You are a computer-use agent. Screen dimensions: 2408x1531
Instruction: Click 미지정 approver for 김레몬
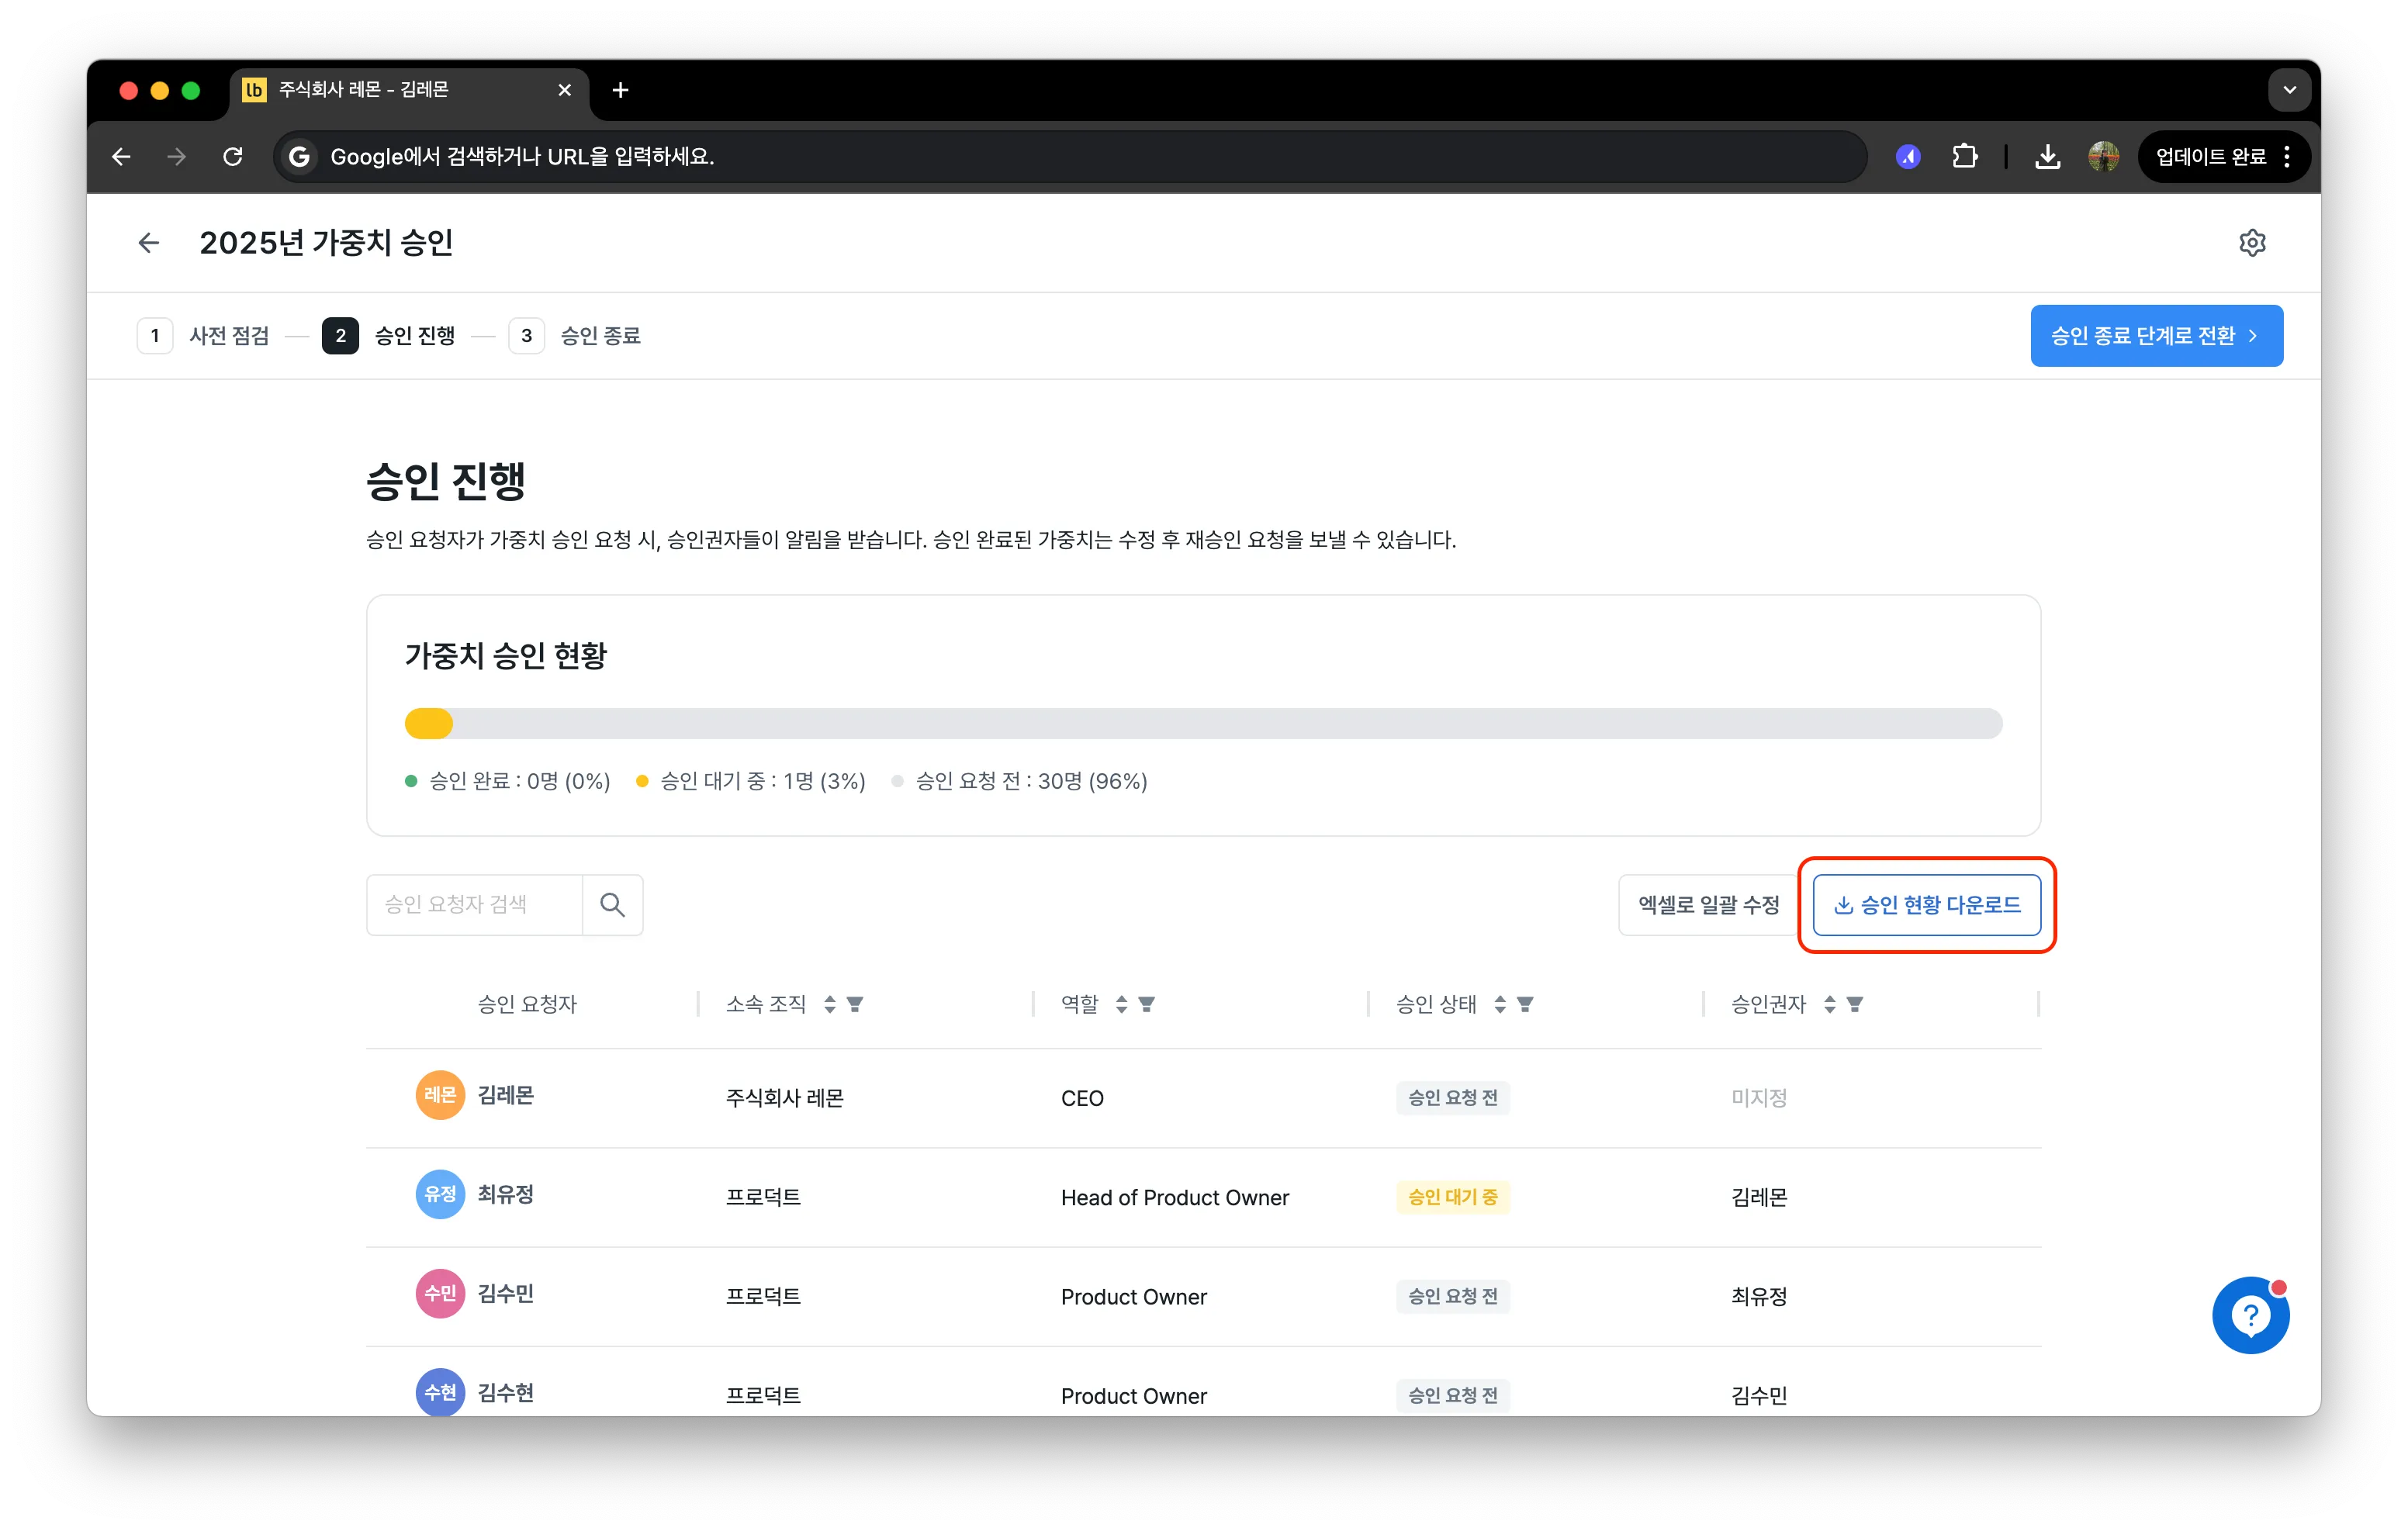coord(1759,1098)
